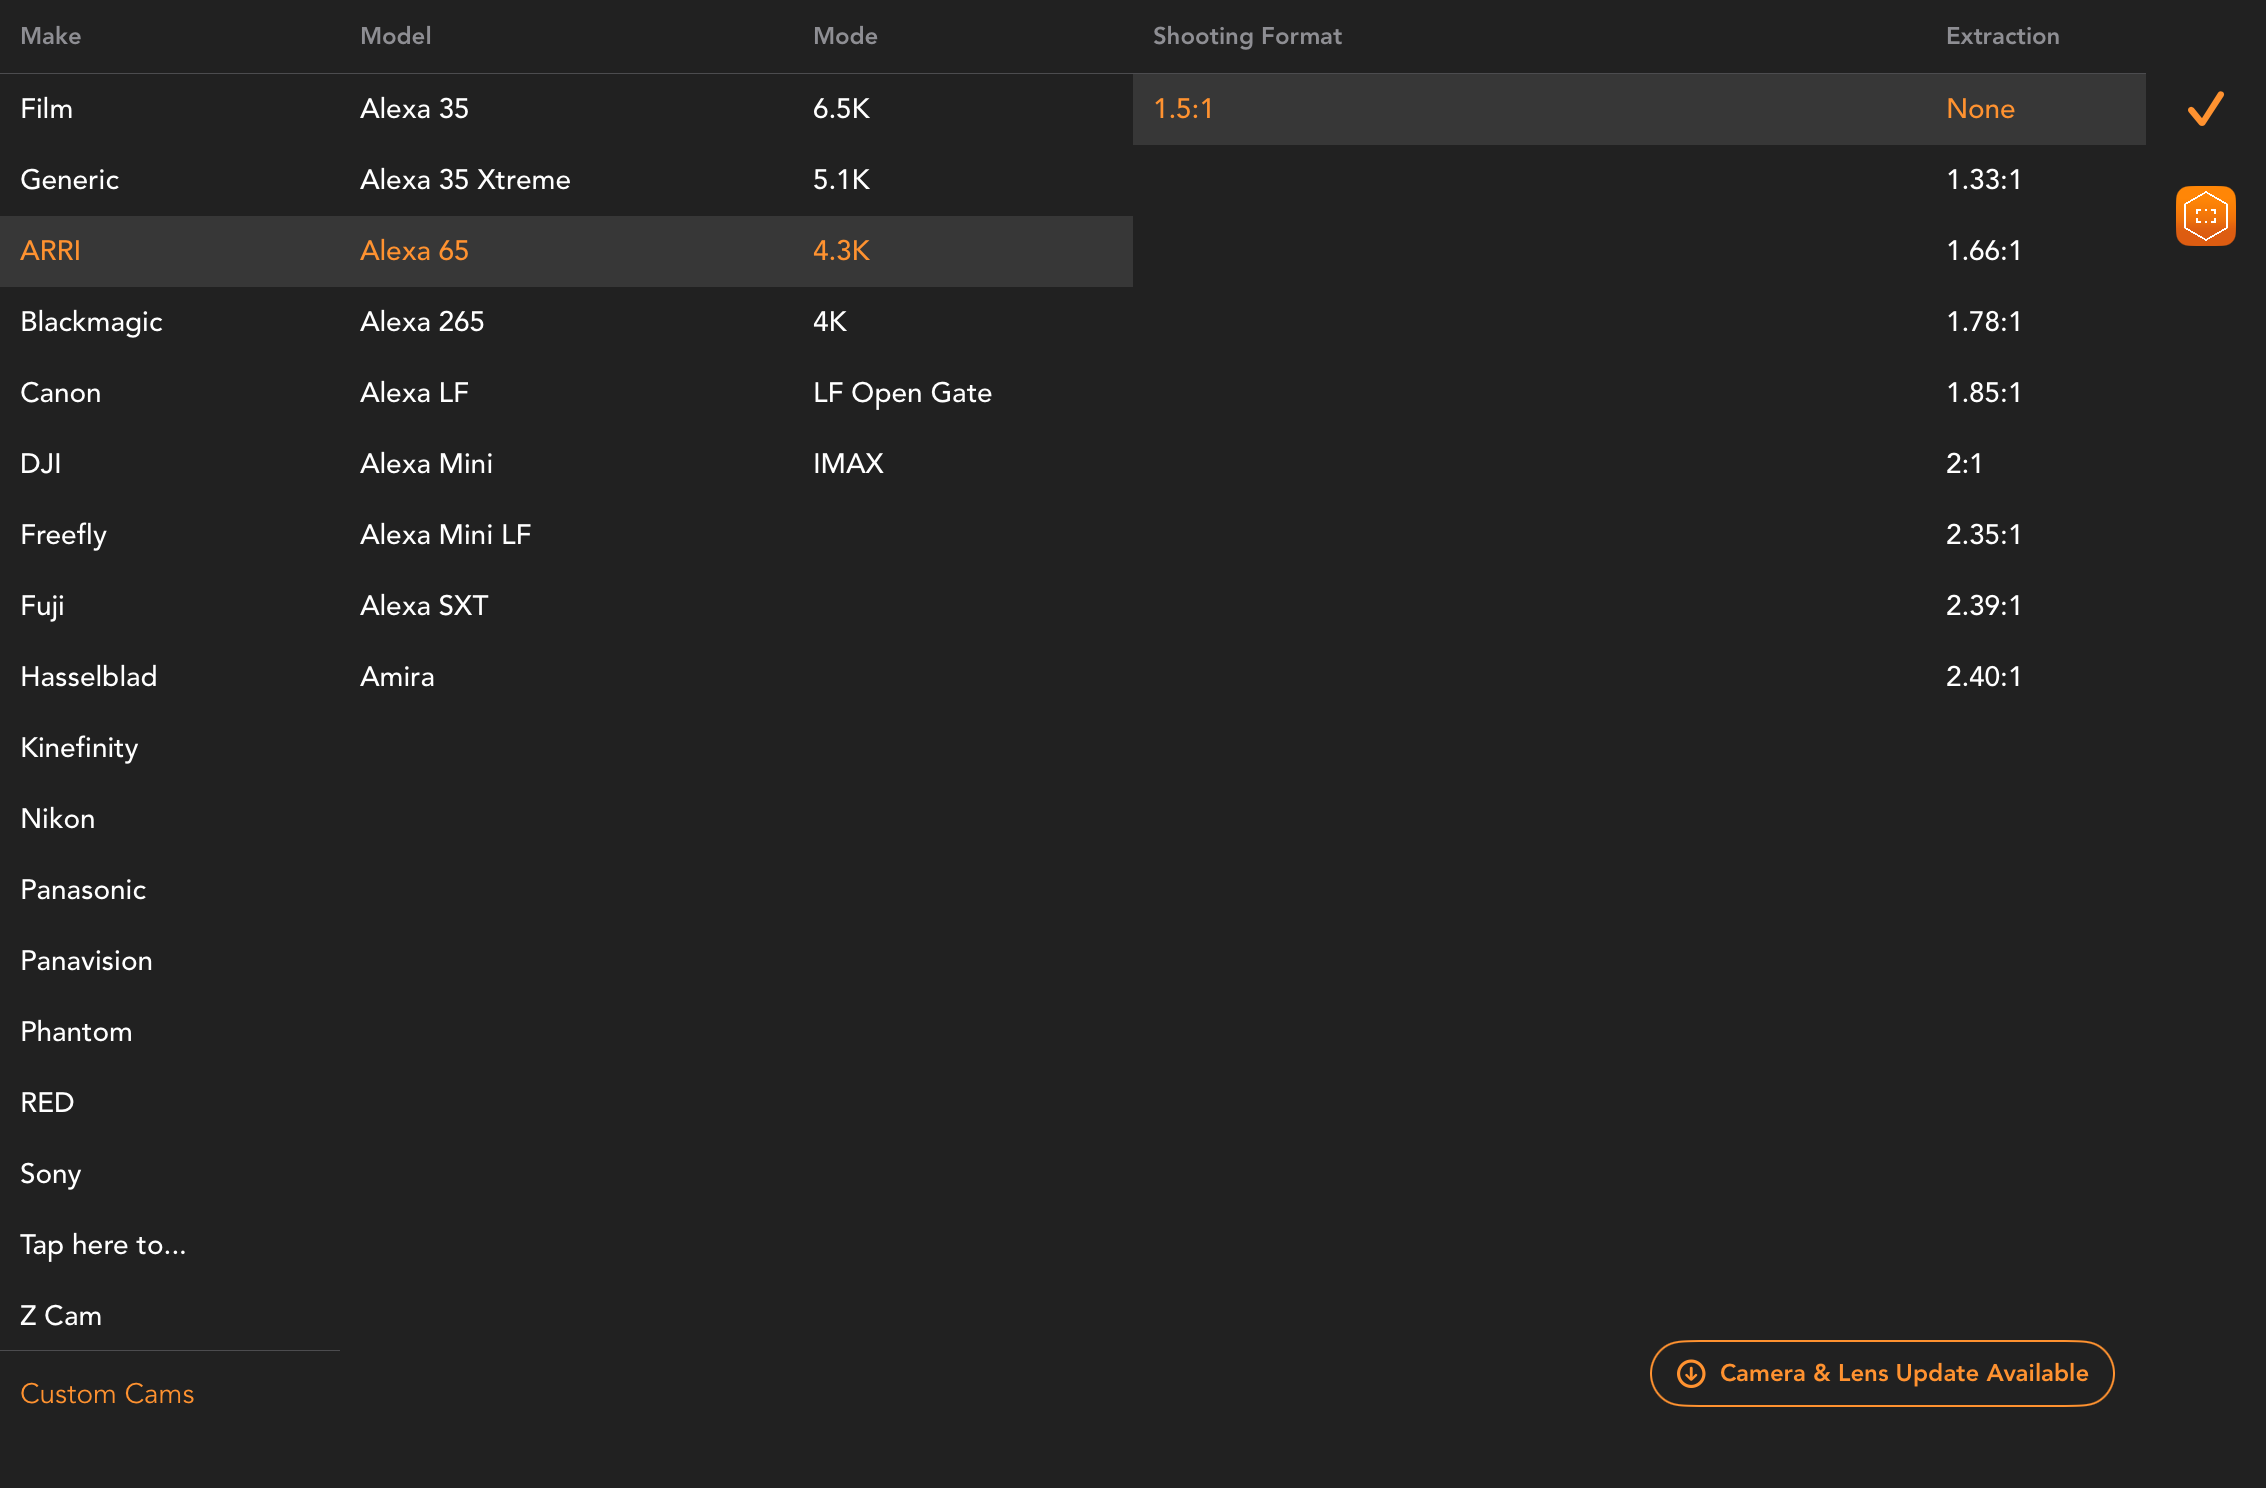The width and height of the screenshot is (2266, 1488).
Task: Choose Alexa LF model
Action: [x=566, y=393]
